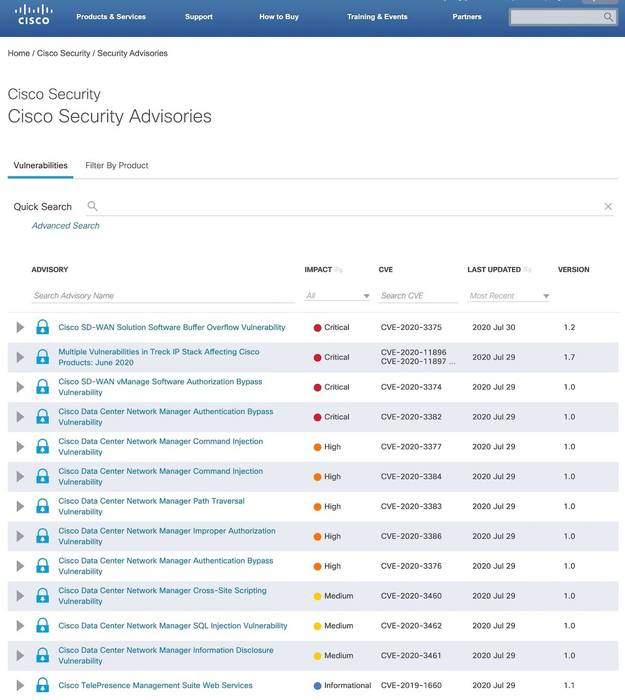The width and height of the screenshot is (625, 700).
Task: Click the Quick Search text field
Action: [x=350, y=206]
